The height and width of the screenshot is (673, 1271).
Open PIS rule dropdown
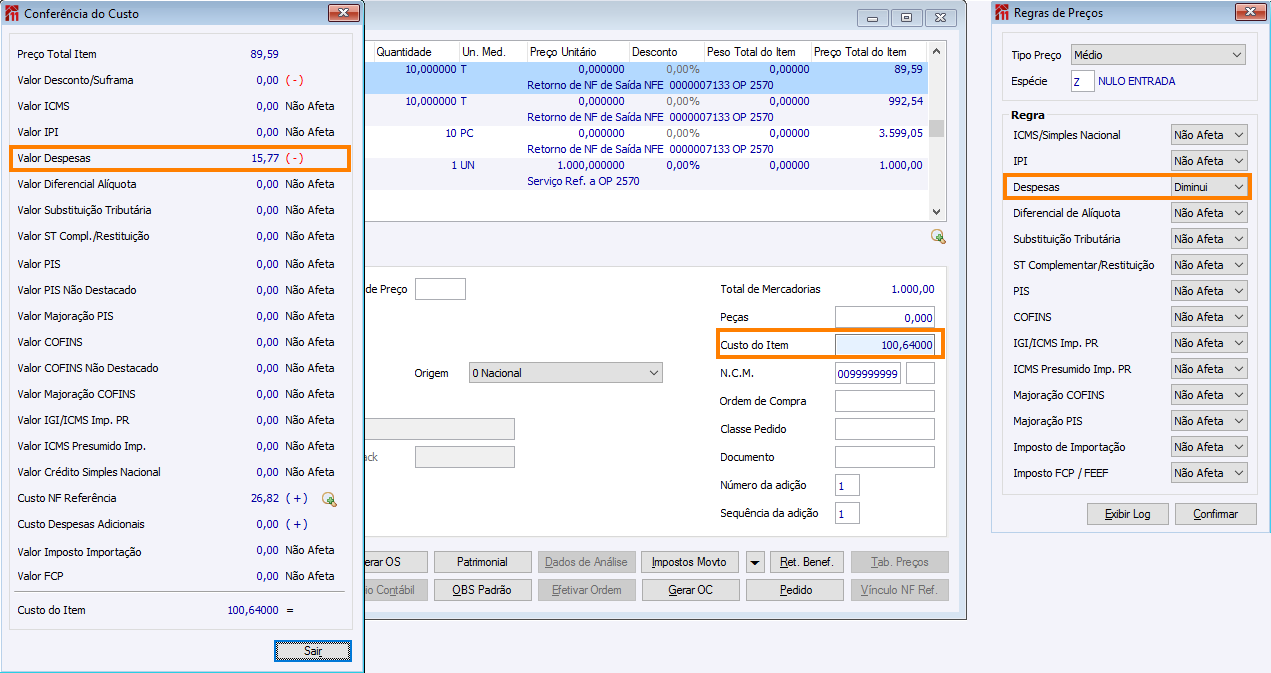(x=1209, y=291)
